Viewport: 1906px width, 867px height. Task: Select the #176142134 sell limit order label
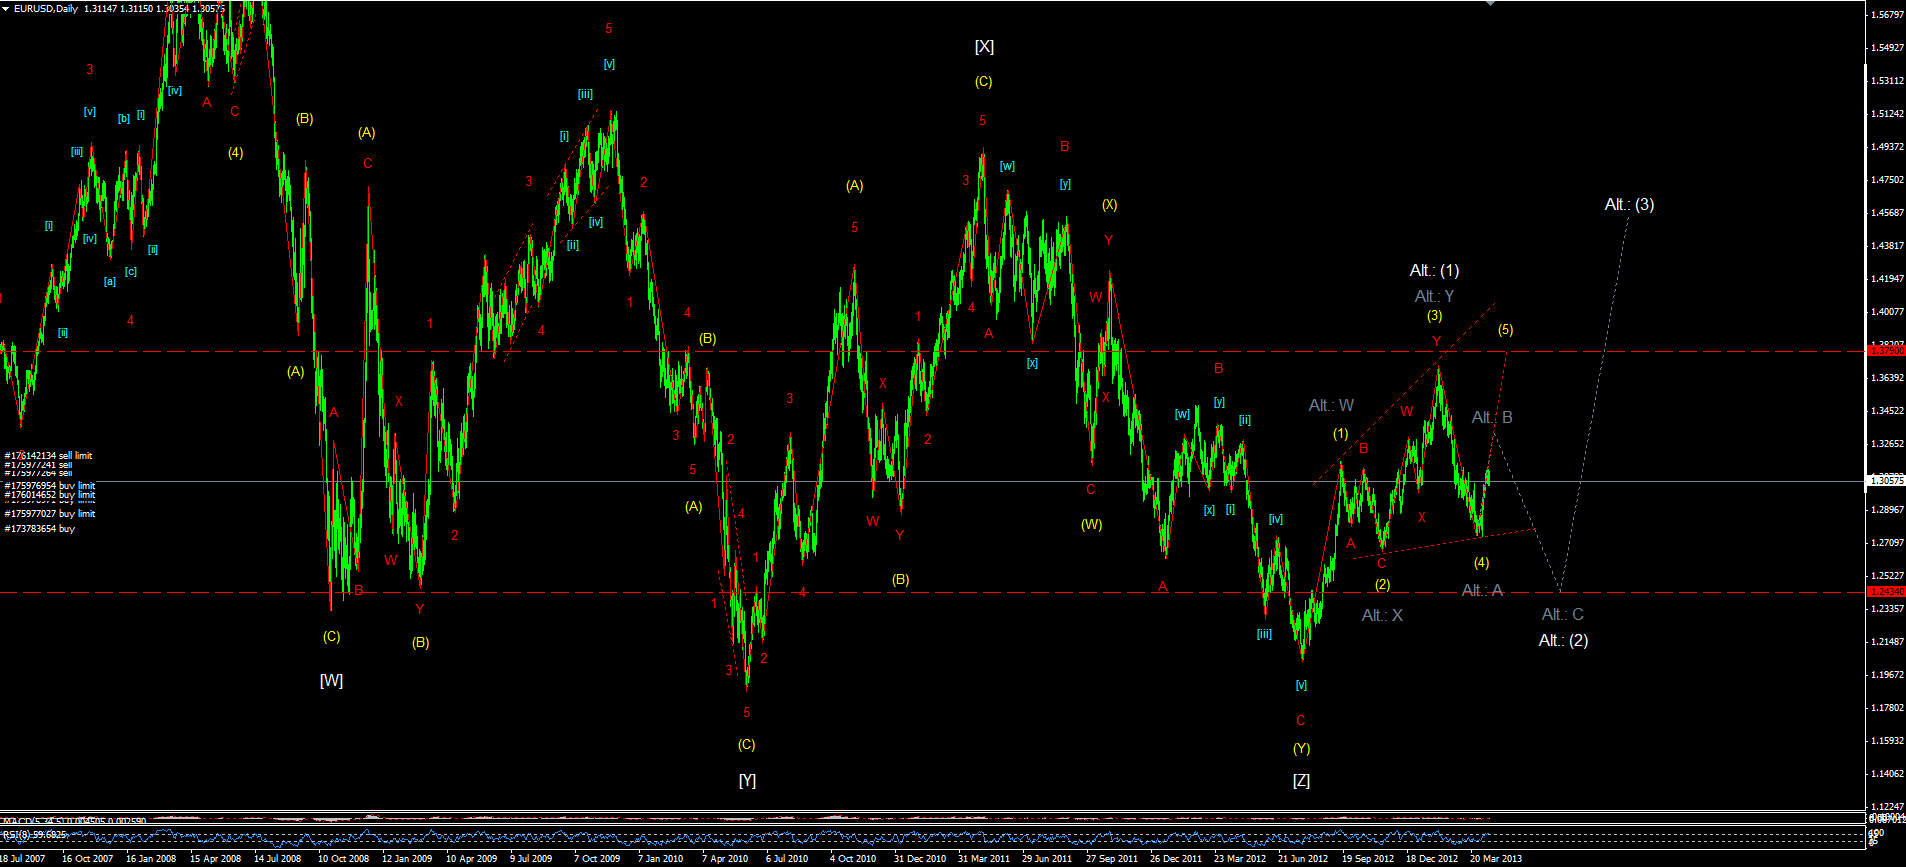coord(48,456)
